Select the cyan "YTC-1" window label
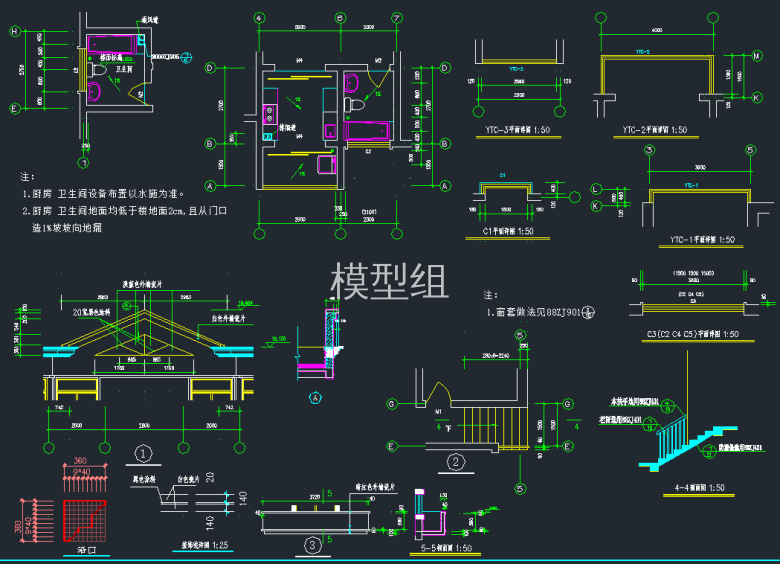The width and height of the screenshot is (780, 564). (691, 185)
